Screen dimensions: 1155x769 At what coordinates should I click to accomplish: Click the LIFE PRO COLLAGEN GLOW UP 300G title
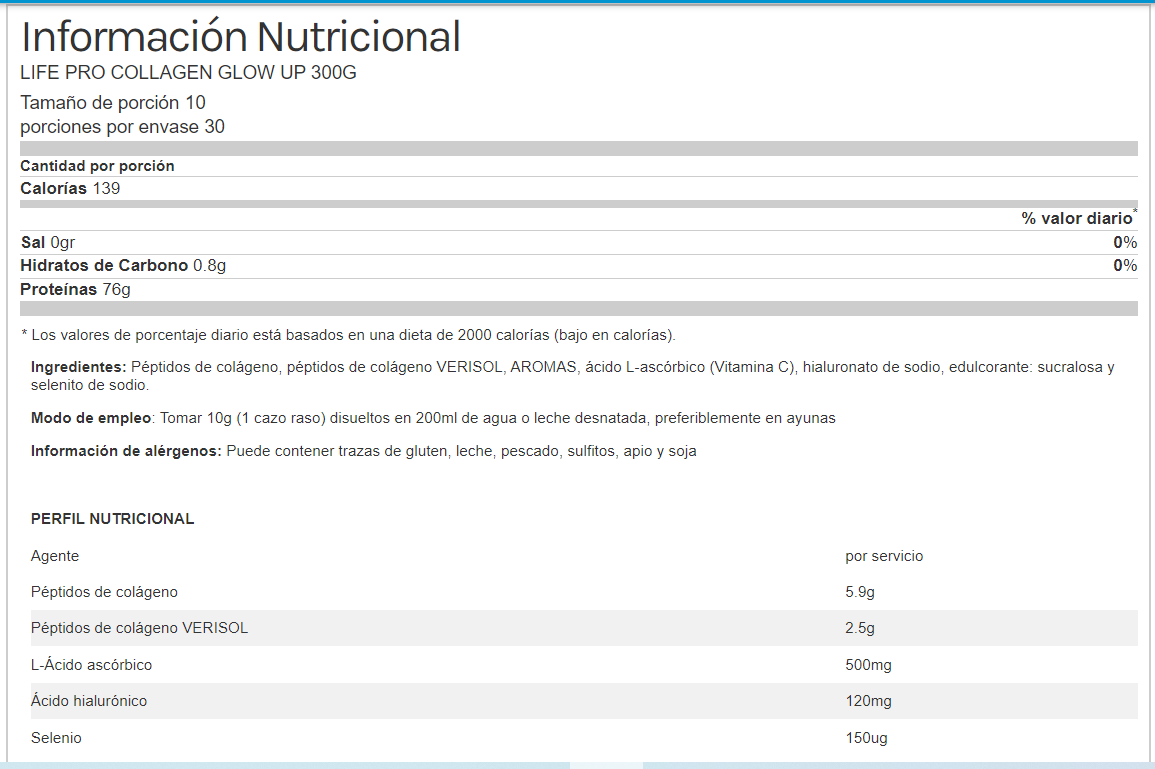pyautogui.click(x=188, y=73)
